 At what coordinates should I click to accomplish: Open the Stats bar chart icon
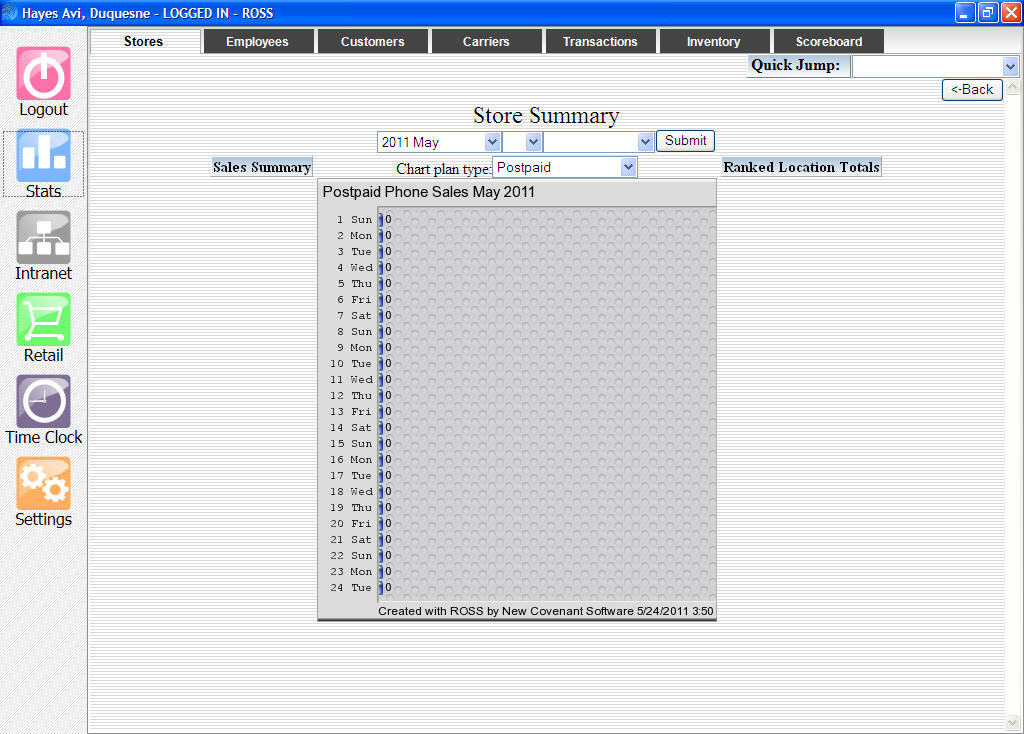tap(43, 155)
